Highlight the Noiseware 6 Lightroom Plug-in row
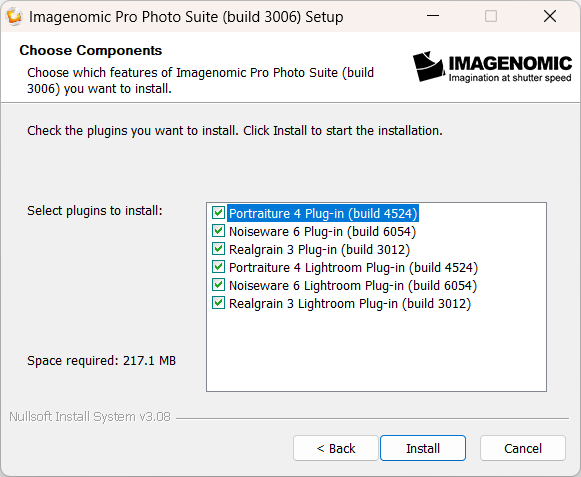The height and width of the screenshot is (477, 581). tap(353, 286)
